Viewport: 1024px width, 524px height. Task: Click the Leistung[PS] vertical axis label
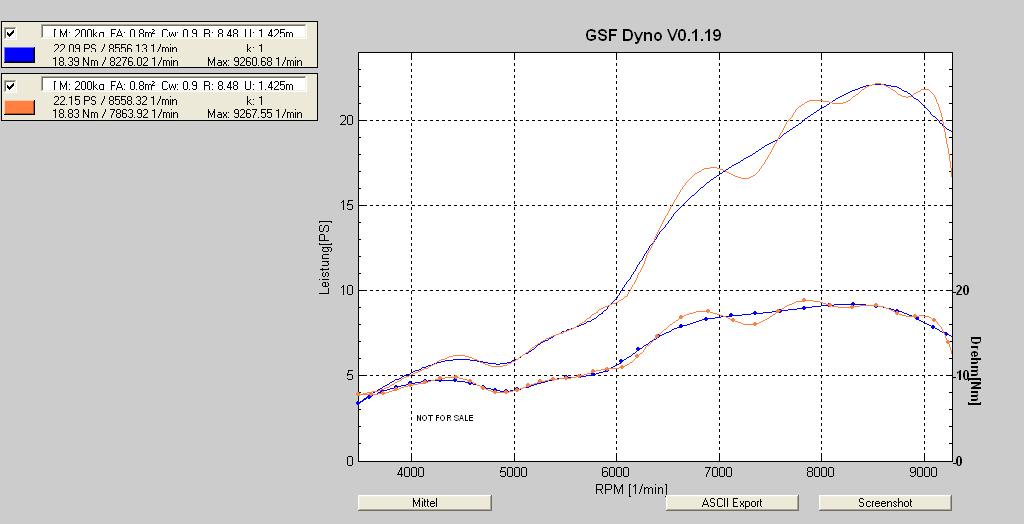tap(325, 258)
